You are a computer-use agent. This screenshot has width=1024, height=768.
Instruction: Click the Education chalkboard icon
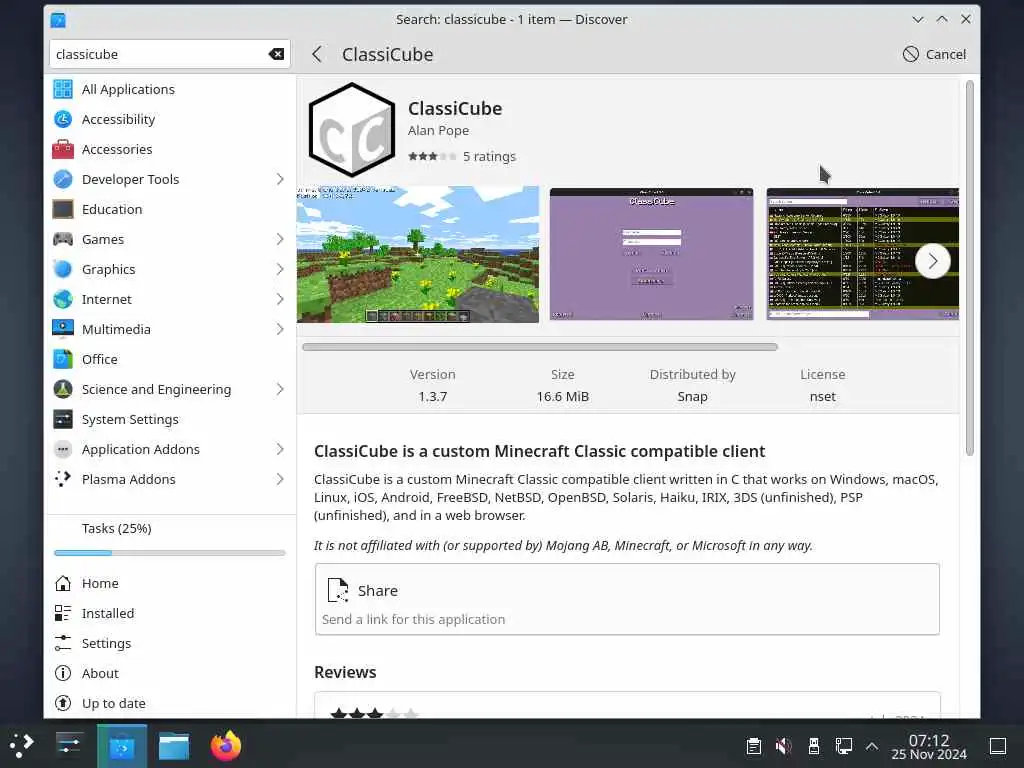[63, 210]
